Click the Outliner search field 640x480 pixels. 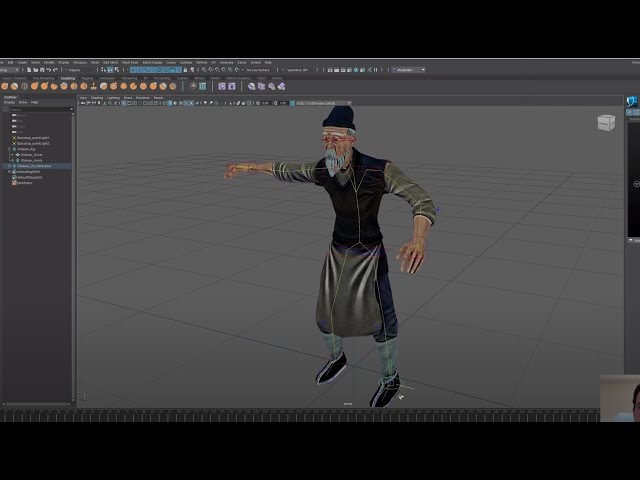click(40, 109)
